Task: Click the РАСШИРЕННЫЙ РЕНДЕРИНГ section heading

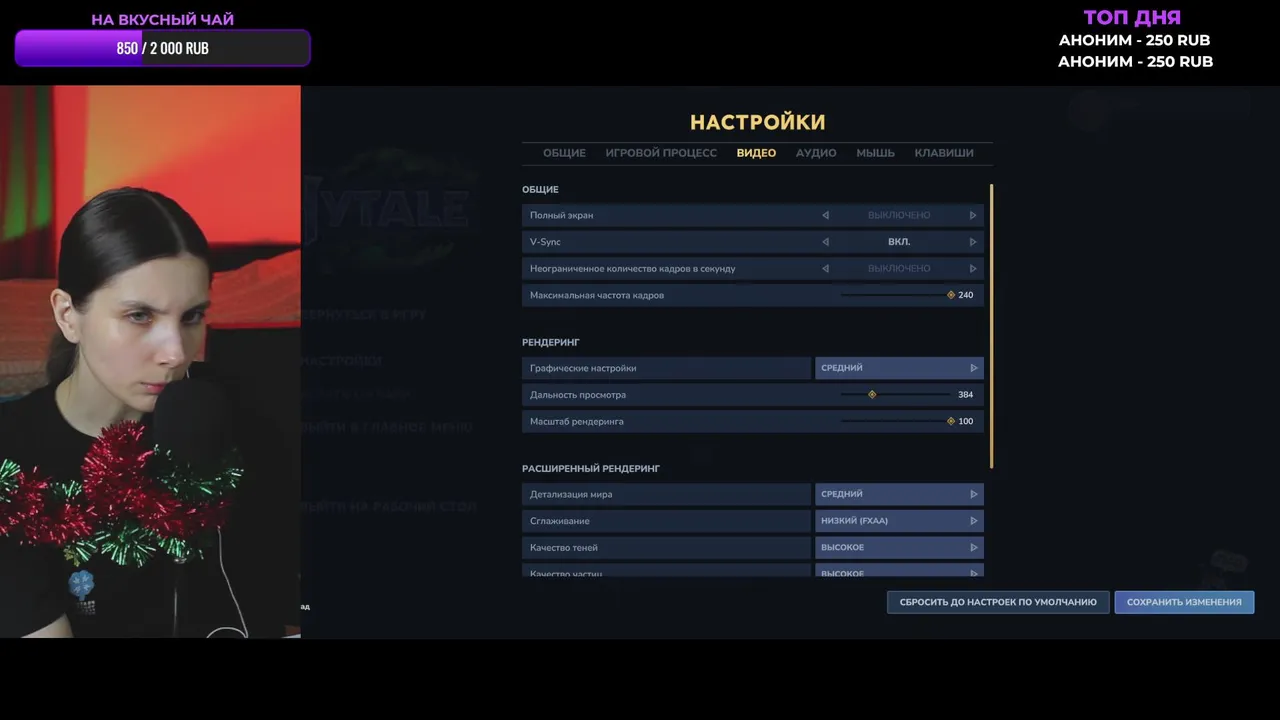Action: click(591, 468)
